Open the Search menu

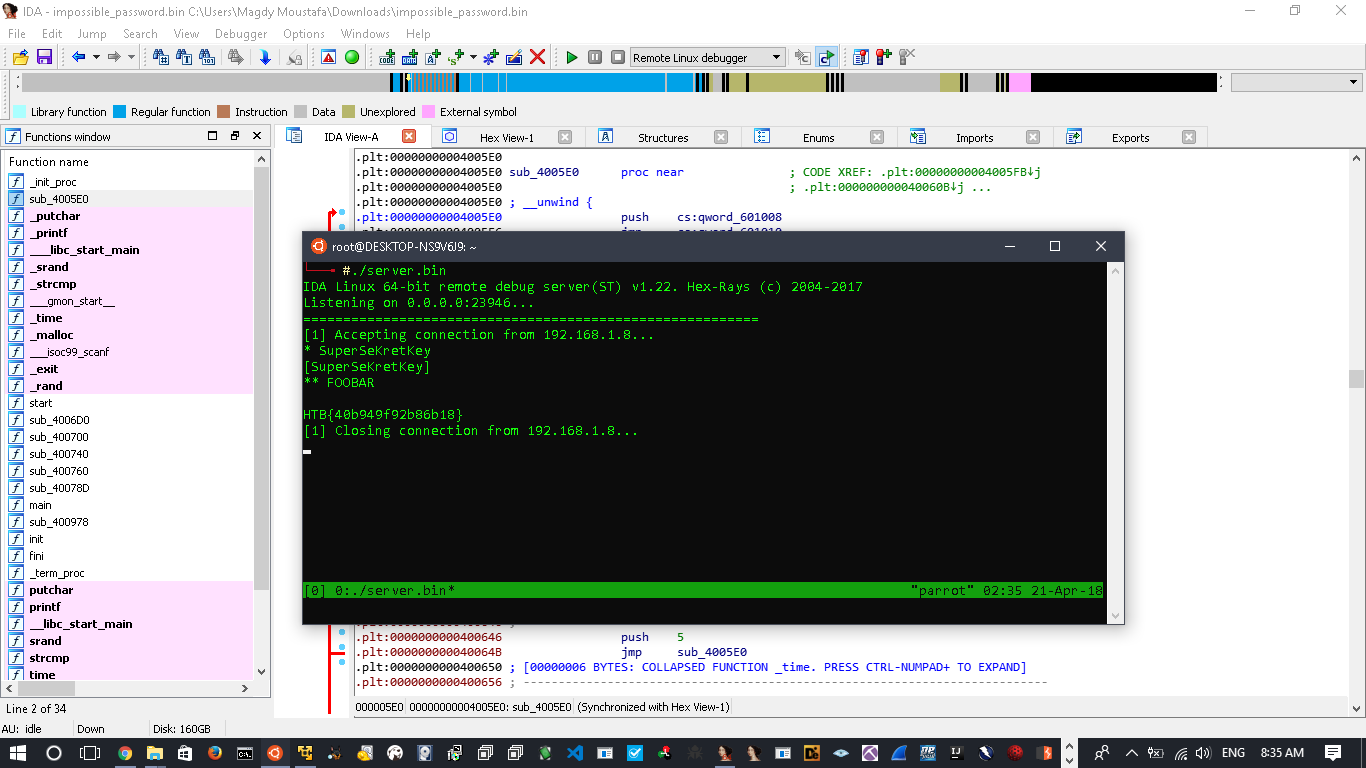click(140, 33)
